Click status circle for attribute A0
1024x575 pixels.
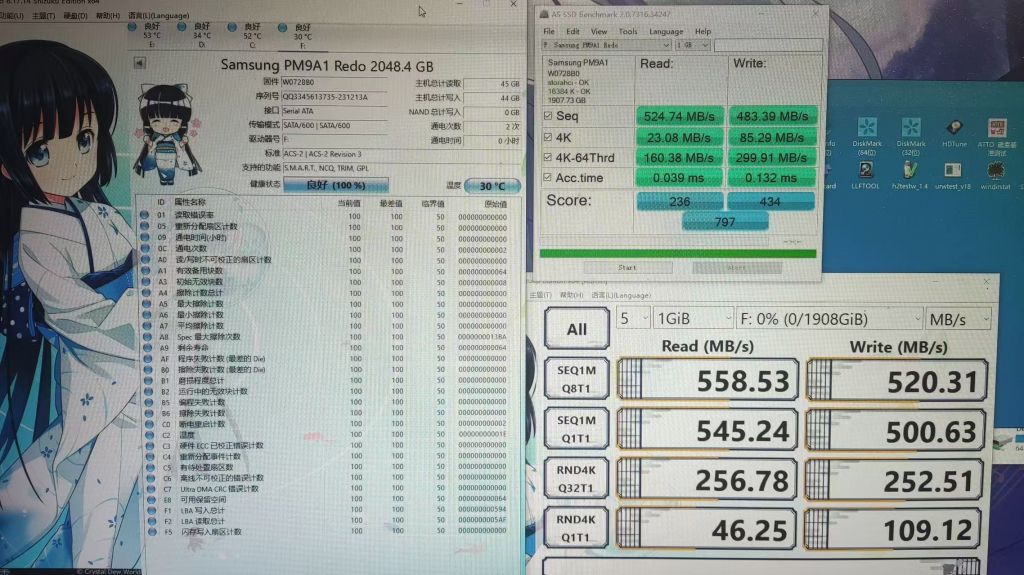145,259
